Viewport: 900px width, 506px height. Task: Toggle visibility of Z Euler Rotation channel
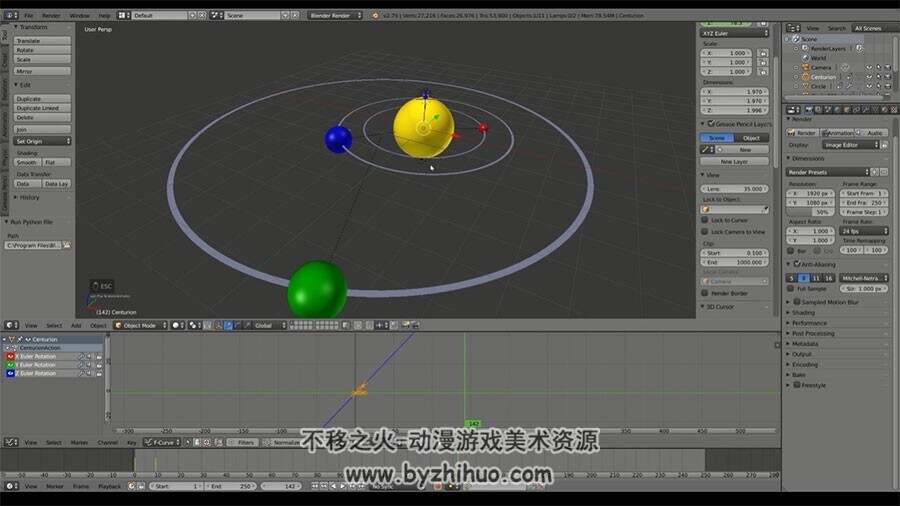pos(10,373)
